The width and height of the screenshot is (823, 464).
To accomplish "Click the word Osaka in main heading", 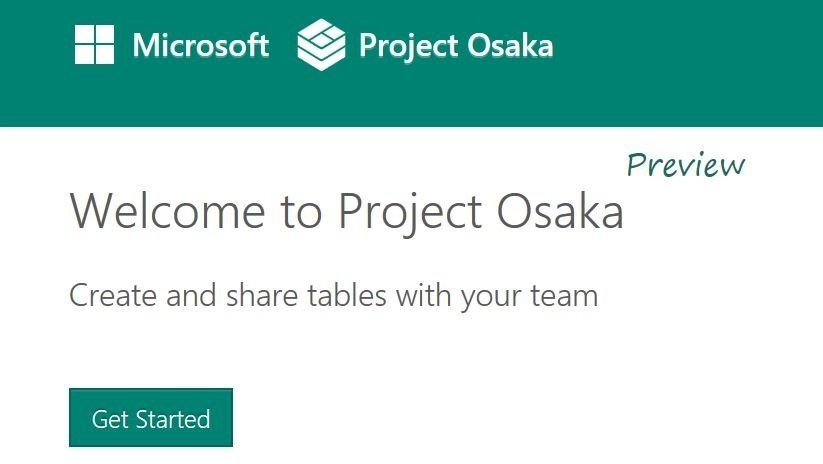I will coord(560,210).
